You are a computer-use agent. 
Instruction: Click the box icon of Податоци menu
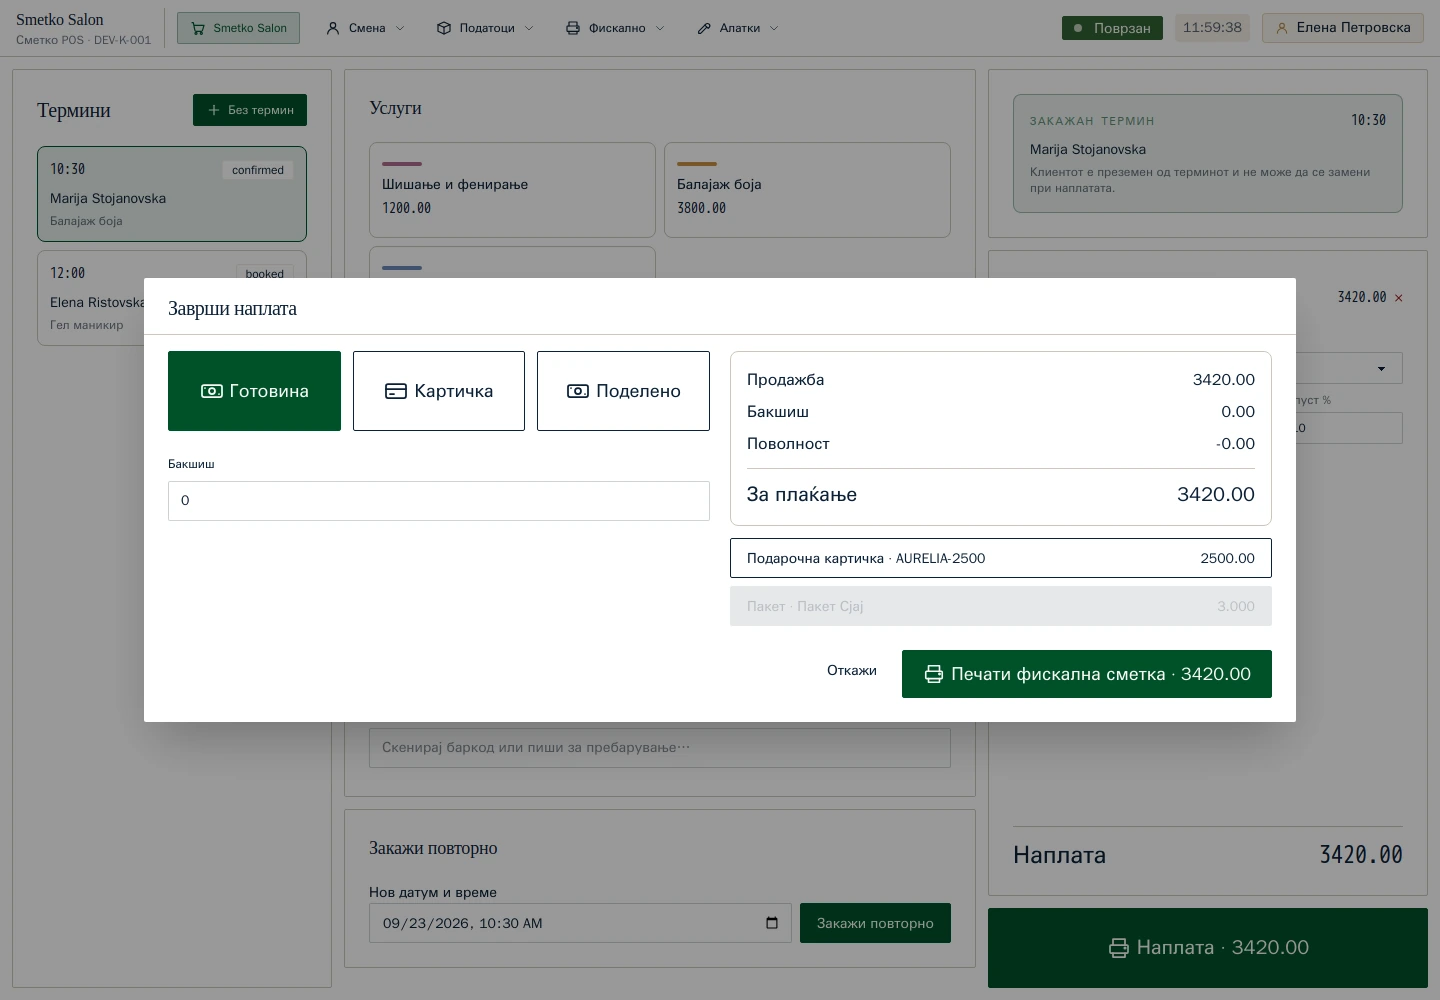[444, 28]
